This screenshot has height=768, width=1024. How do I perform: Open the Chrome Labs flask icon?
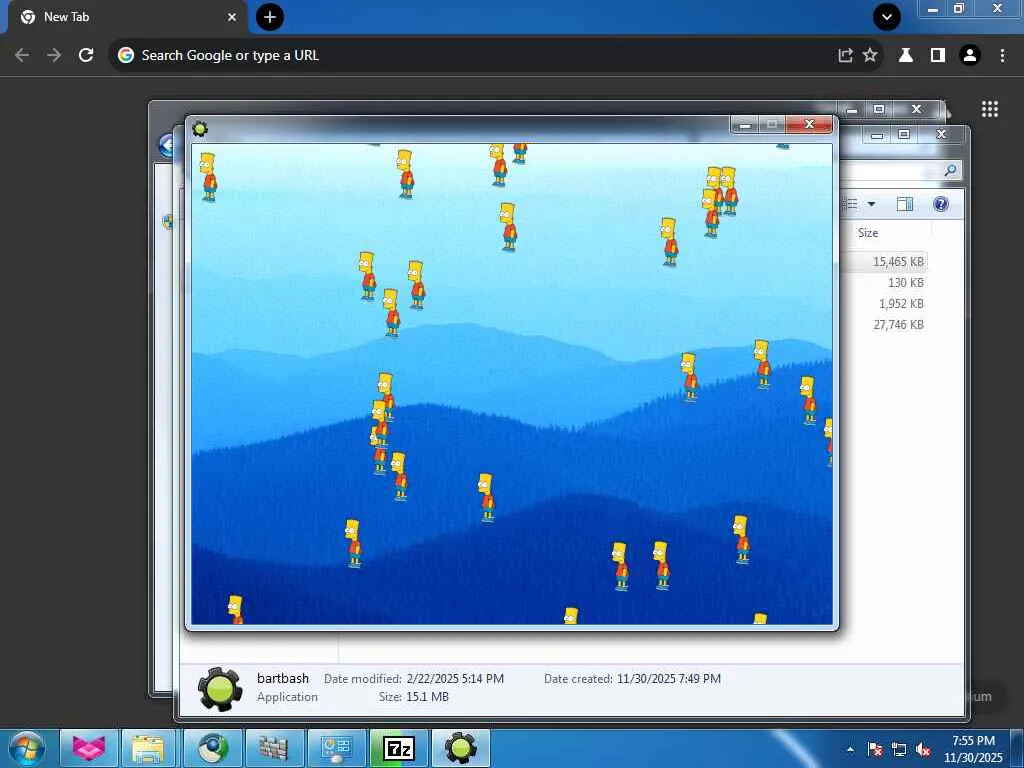[x=906, y=56]
